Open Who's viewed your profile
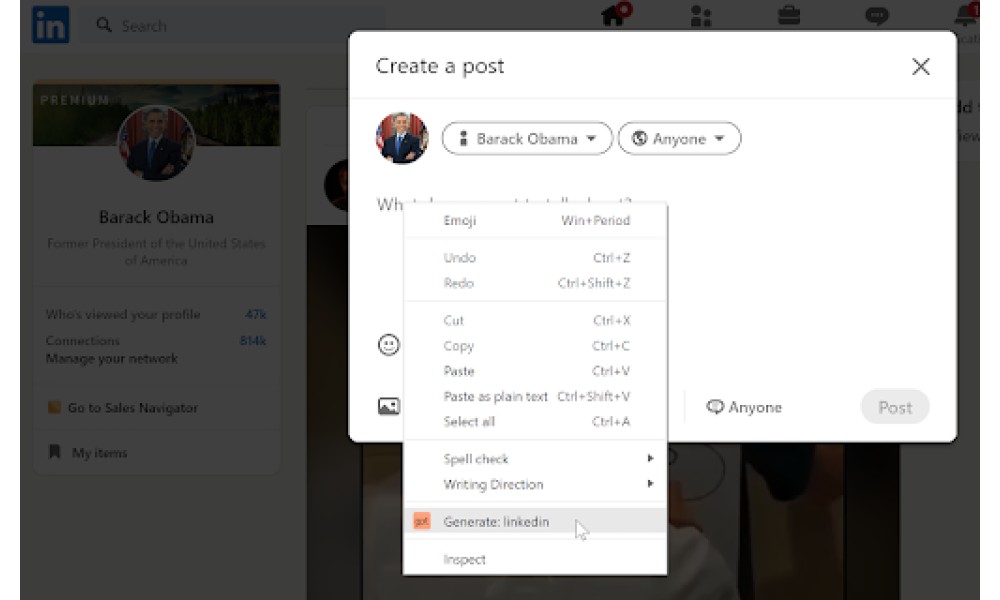 pos(123,314)
